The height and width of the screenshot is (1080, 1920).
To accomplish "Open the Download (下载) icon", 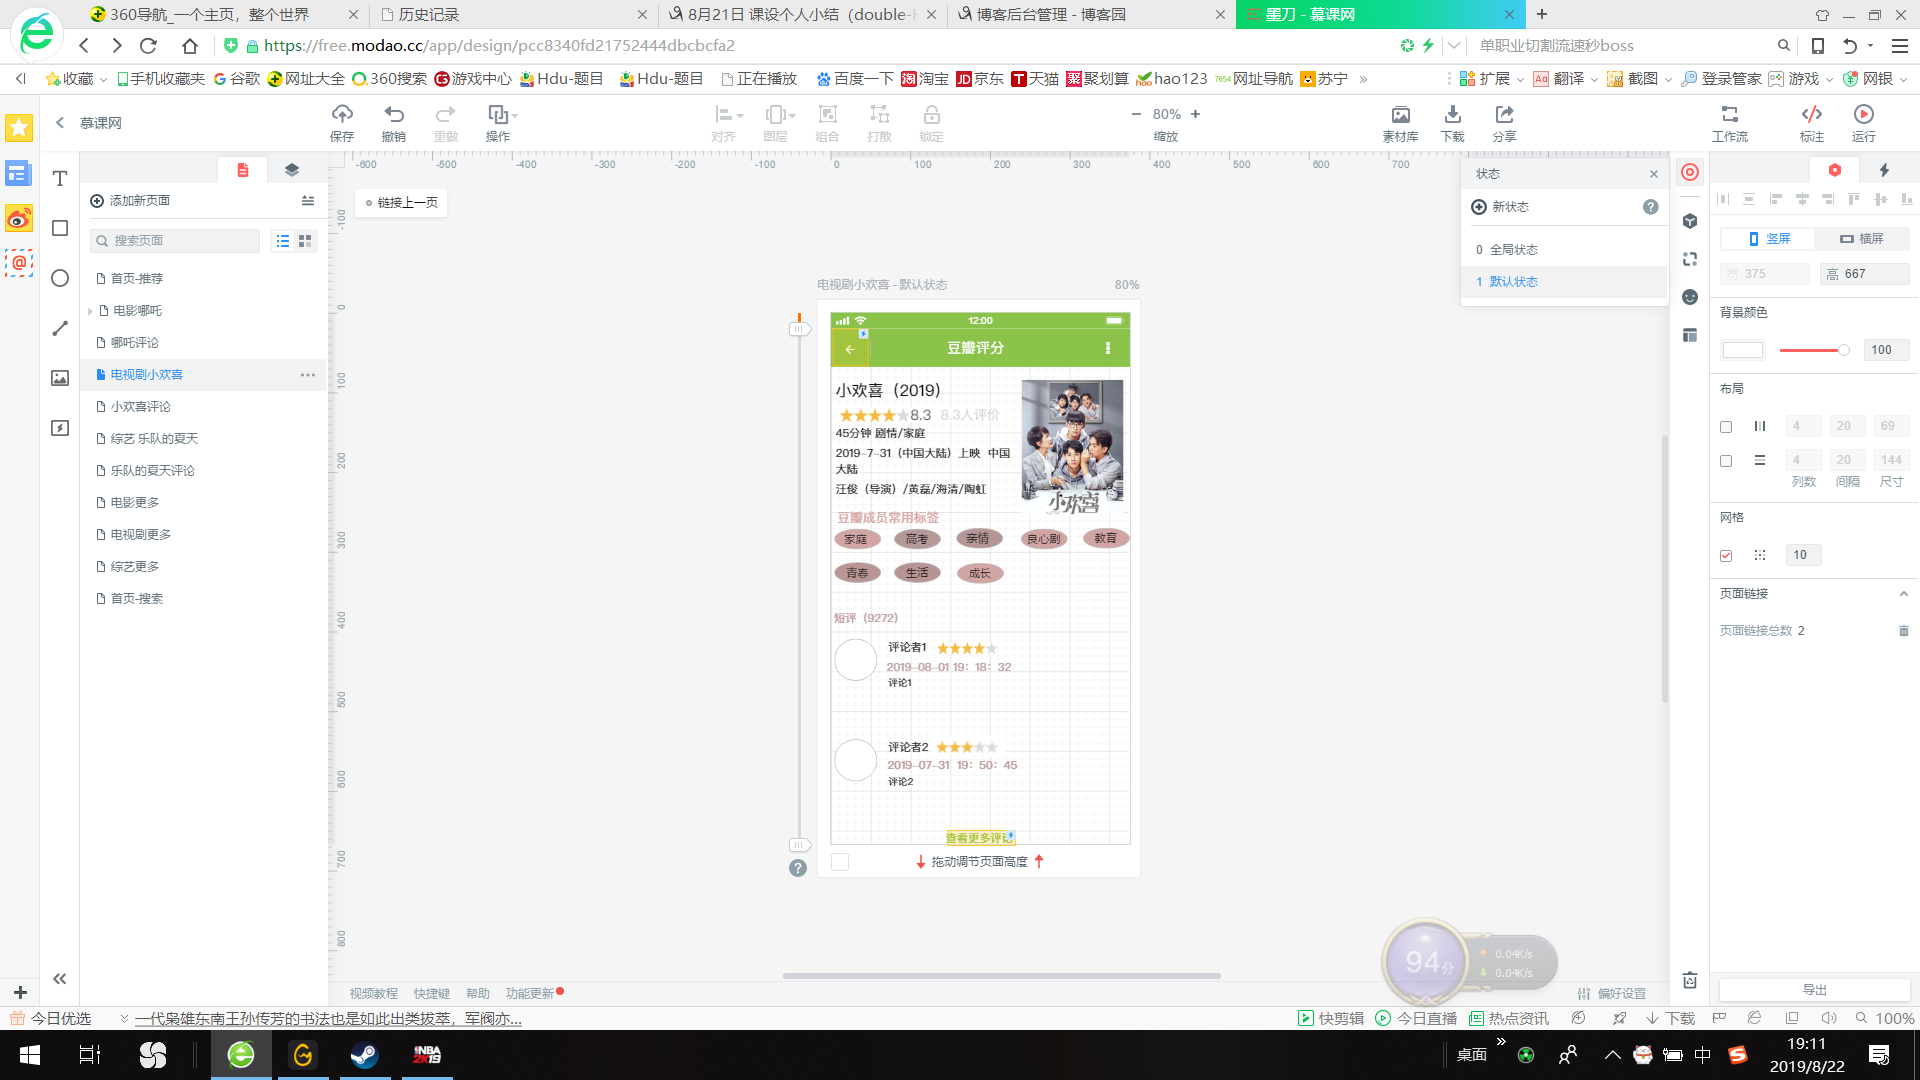I will (x=1452, y=114).
